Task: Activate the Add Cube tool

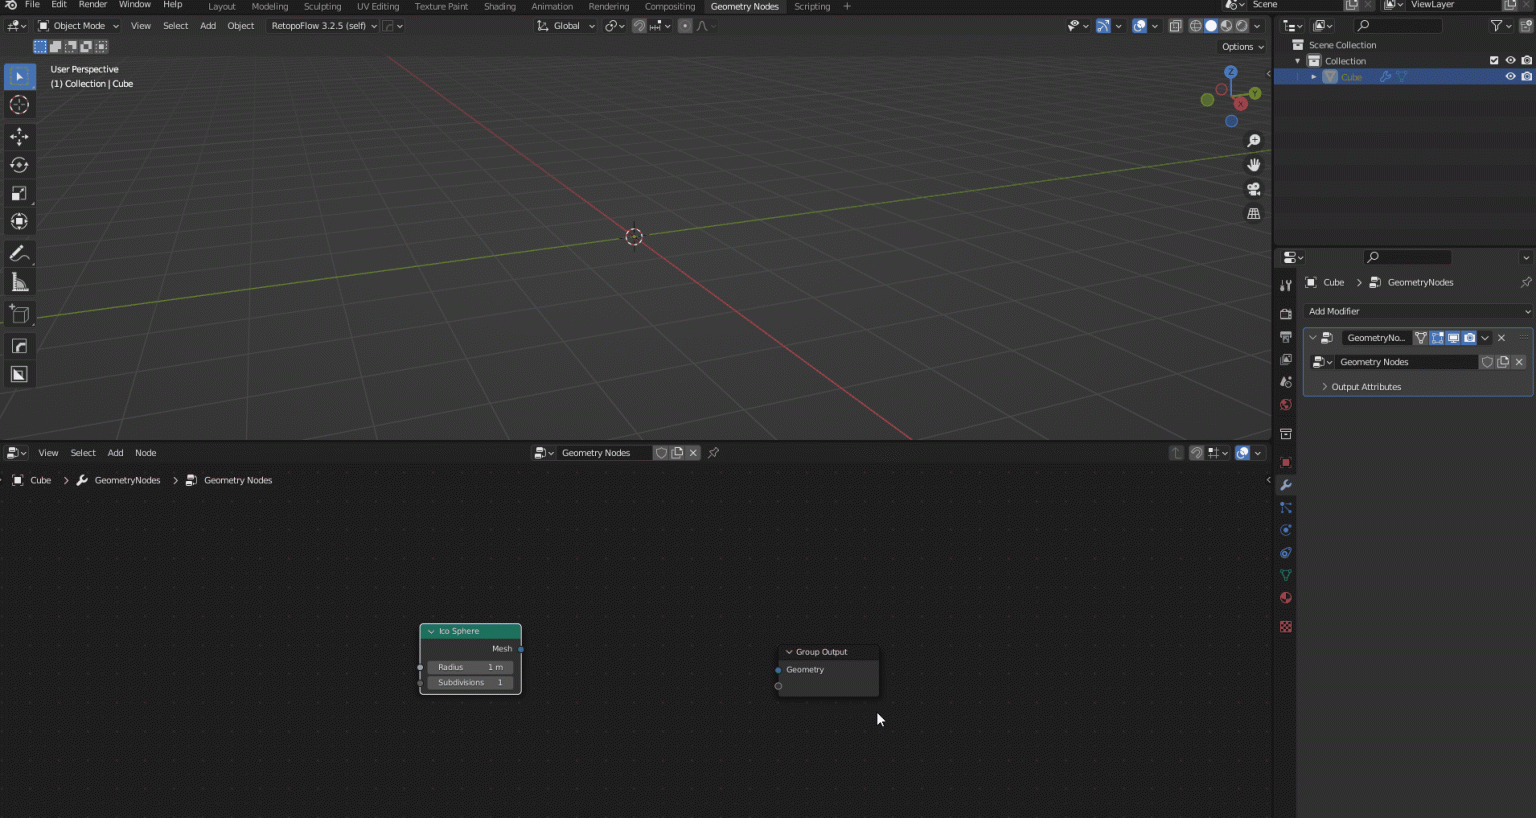Action: [x=19, y=314]
